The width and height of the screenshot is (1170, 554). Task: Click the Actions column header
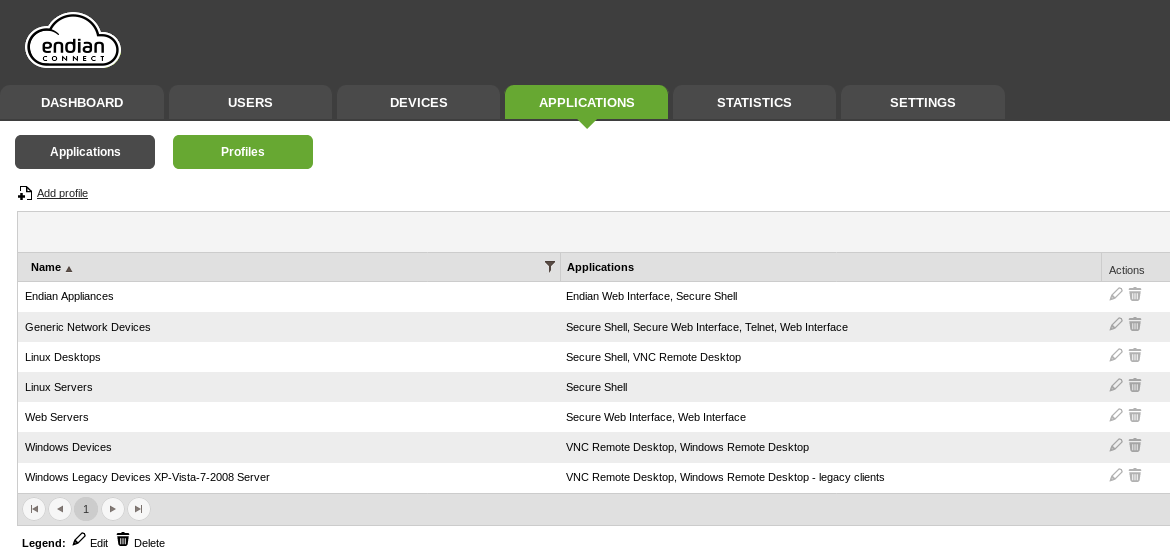1127,270
